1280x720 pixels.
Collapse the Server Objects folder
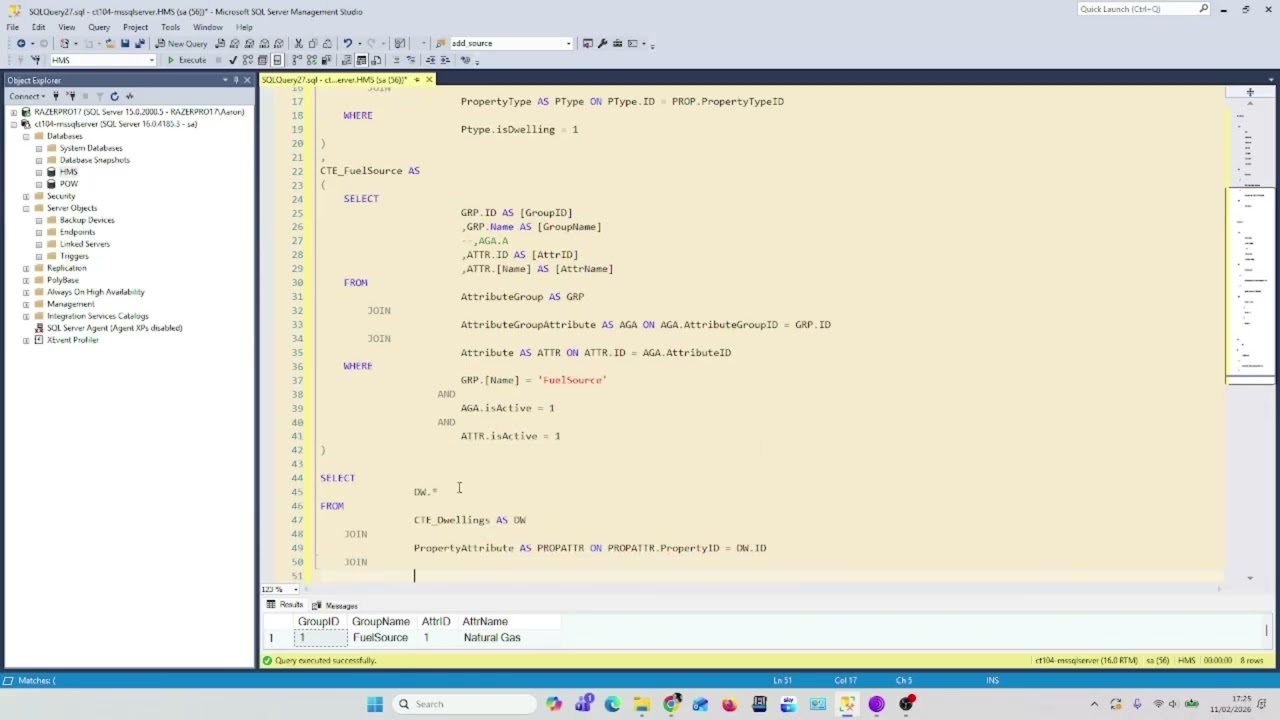point(26,208)
